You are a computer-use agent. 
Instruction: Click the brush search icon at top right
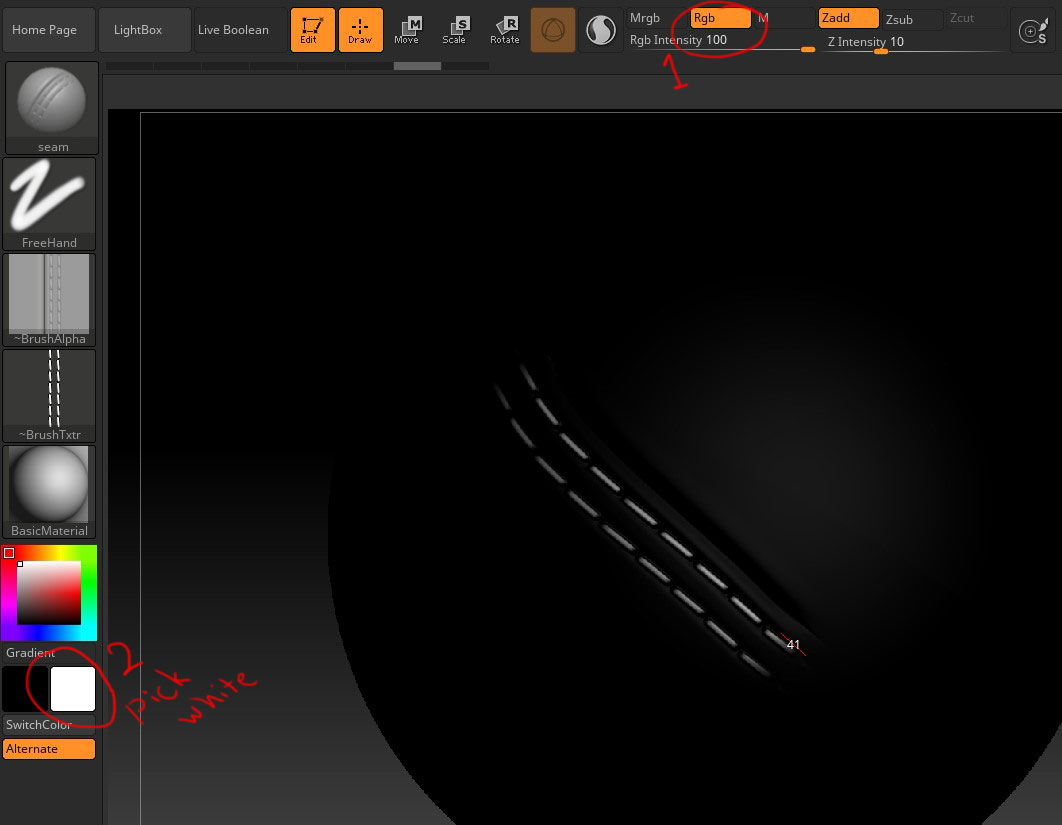[1034, 30]
